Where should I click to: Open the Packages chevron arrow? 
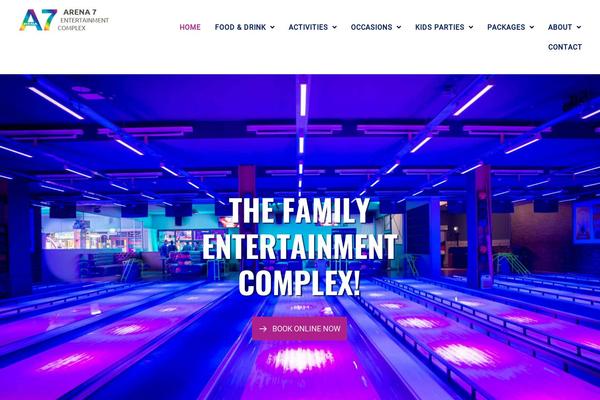tap(532, 27)
